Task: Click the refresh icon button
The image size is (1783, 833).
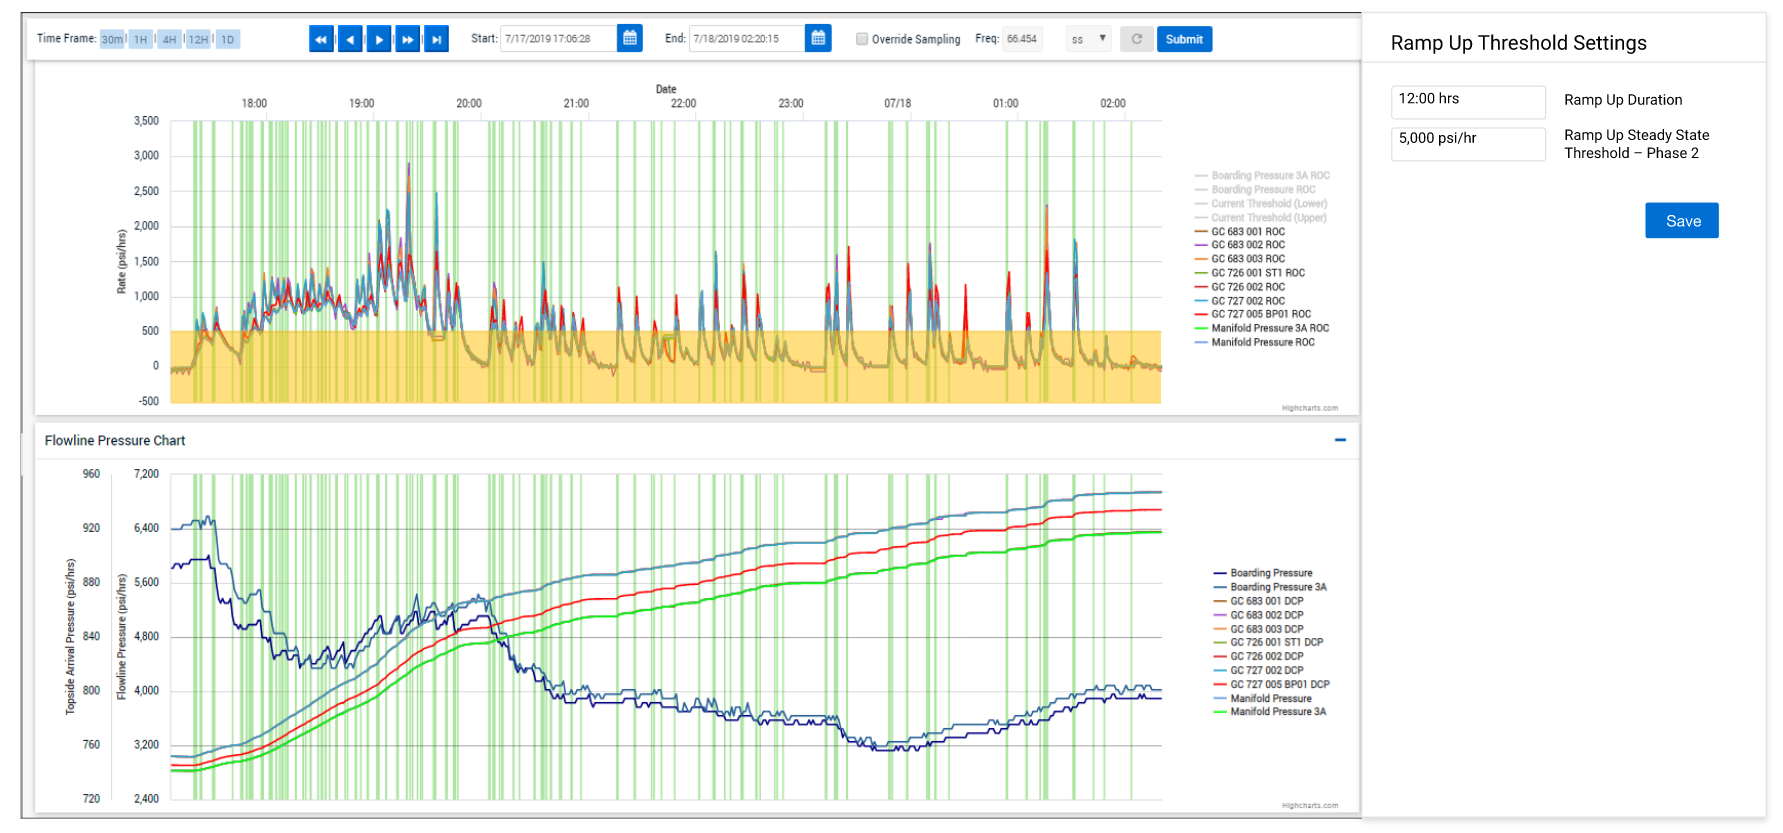Action: pyautogui.click(x=1136, y=39)
